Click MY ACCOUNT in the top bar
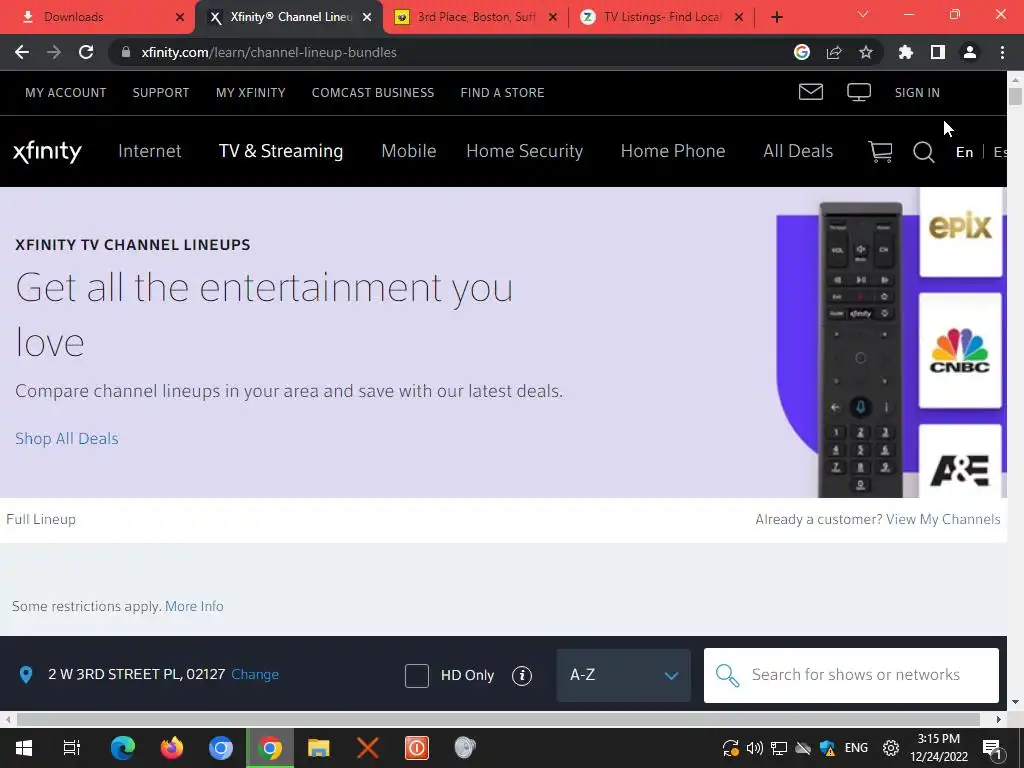This screenshot has width=1024, height=768. click(65, 93)
